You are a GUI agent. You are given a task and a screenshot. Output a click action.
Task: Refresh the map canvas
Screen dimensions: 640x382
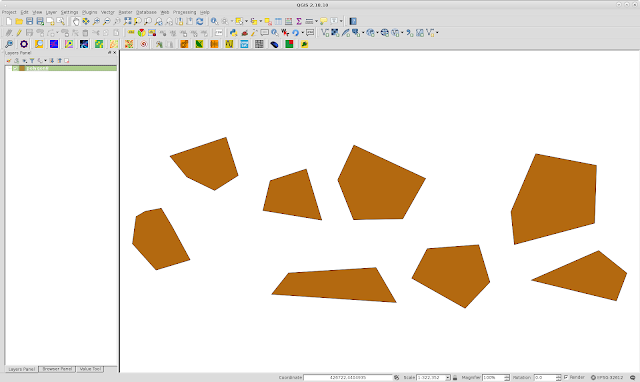[x=200, y=21]
